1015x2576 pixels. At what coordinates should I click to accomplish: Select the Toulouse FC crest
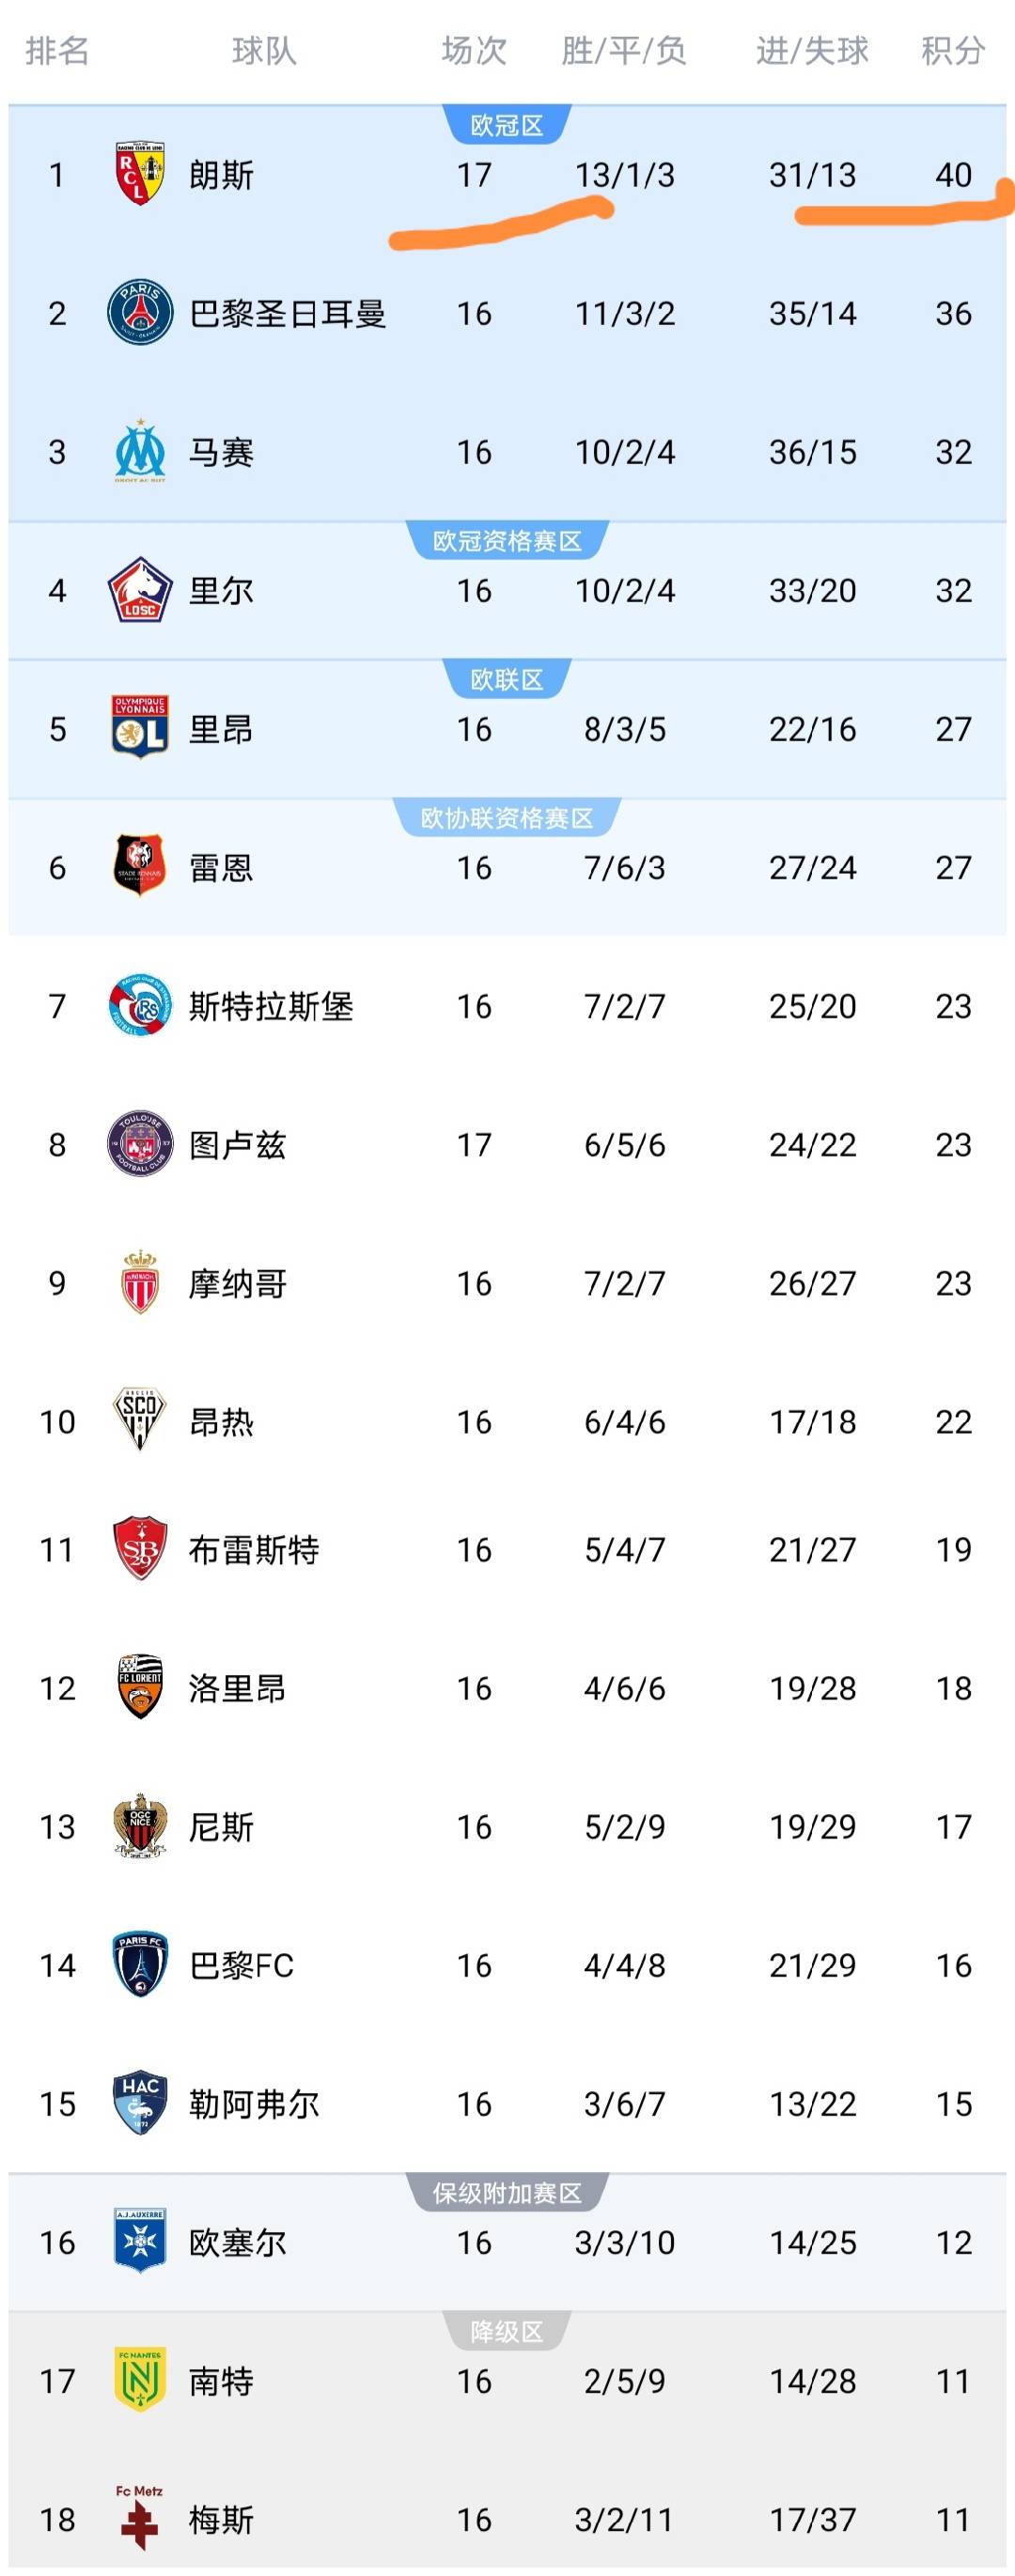coord(139,1143)
